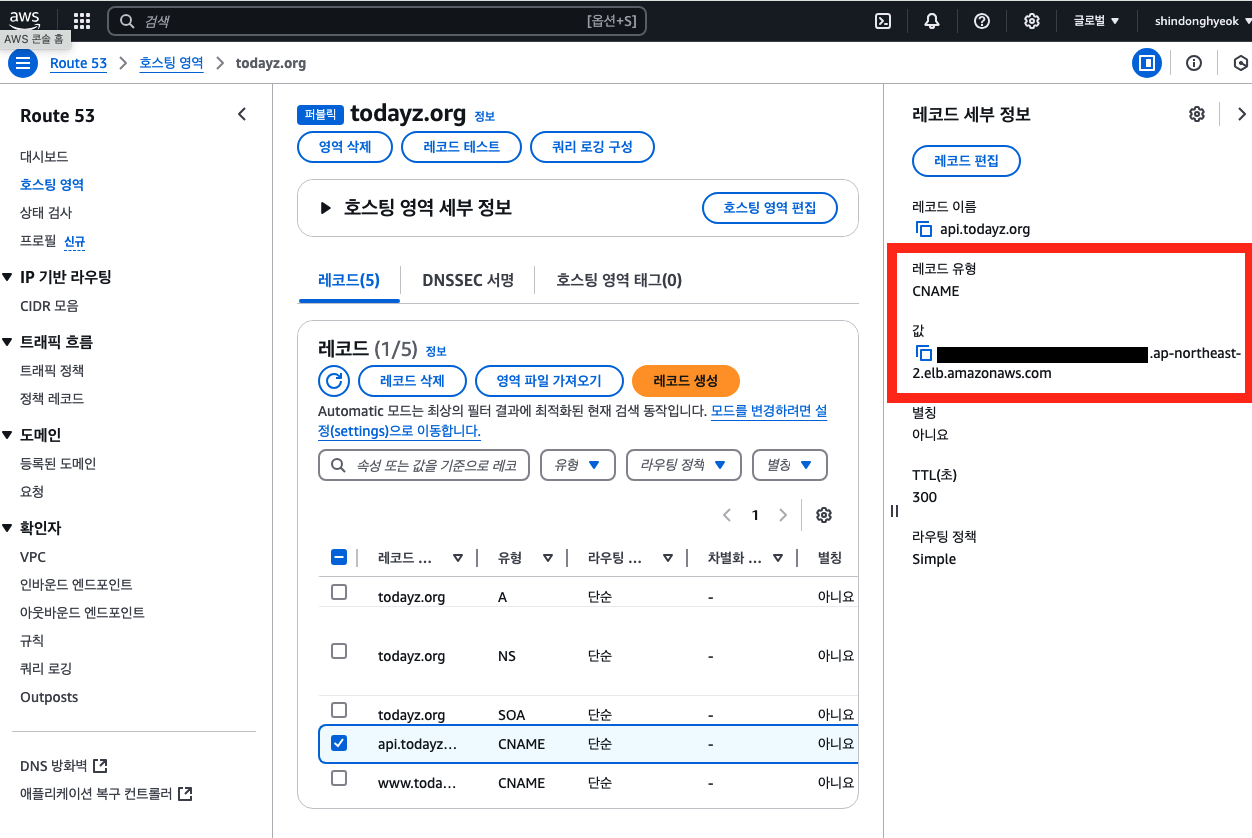Open the 별칭 filter dropdown
The image size is (1252, 838).
coord(790,465)
